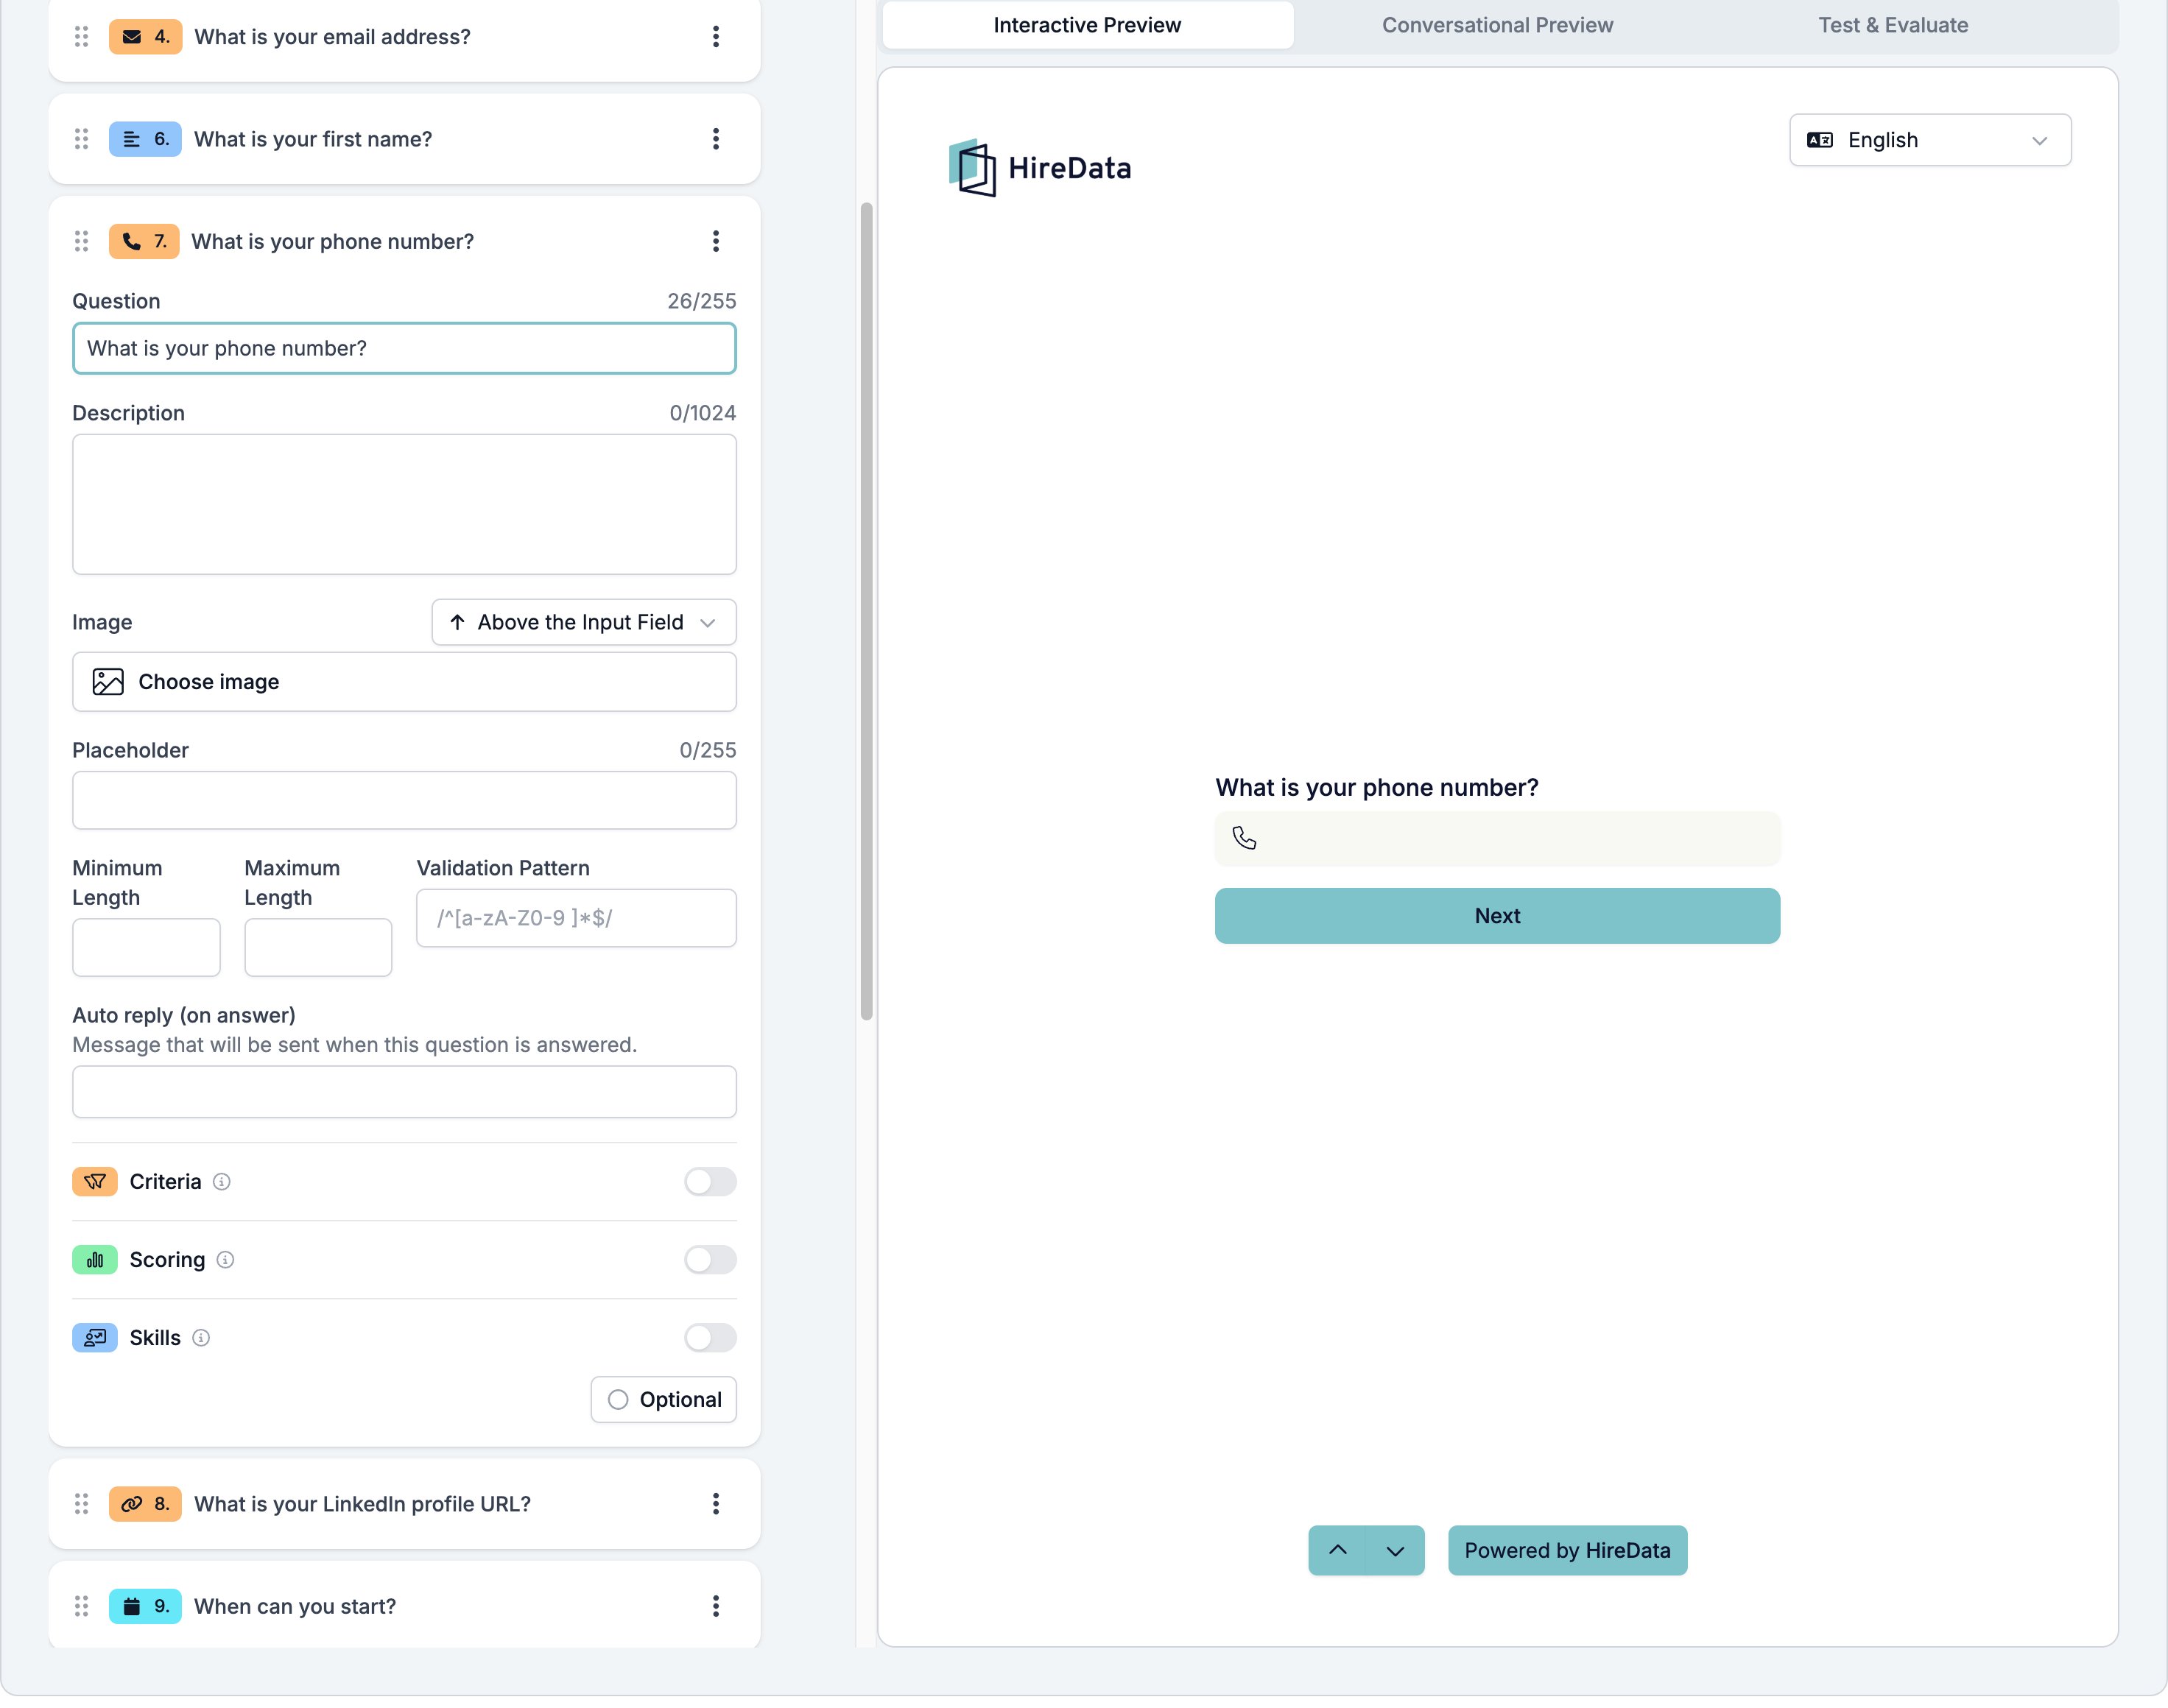This screenshot has width=2168, height=1708.
Task: Enable the Skills toggle
Action: (x=711, y=1338)
